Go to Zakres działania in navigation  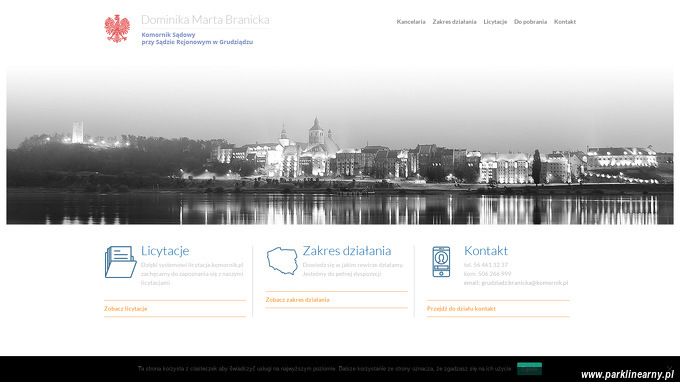[454, 22]
